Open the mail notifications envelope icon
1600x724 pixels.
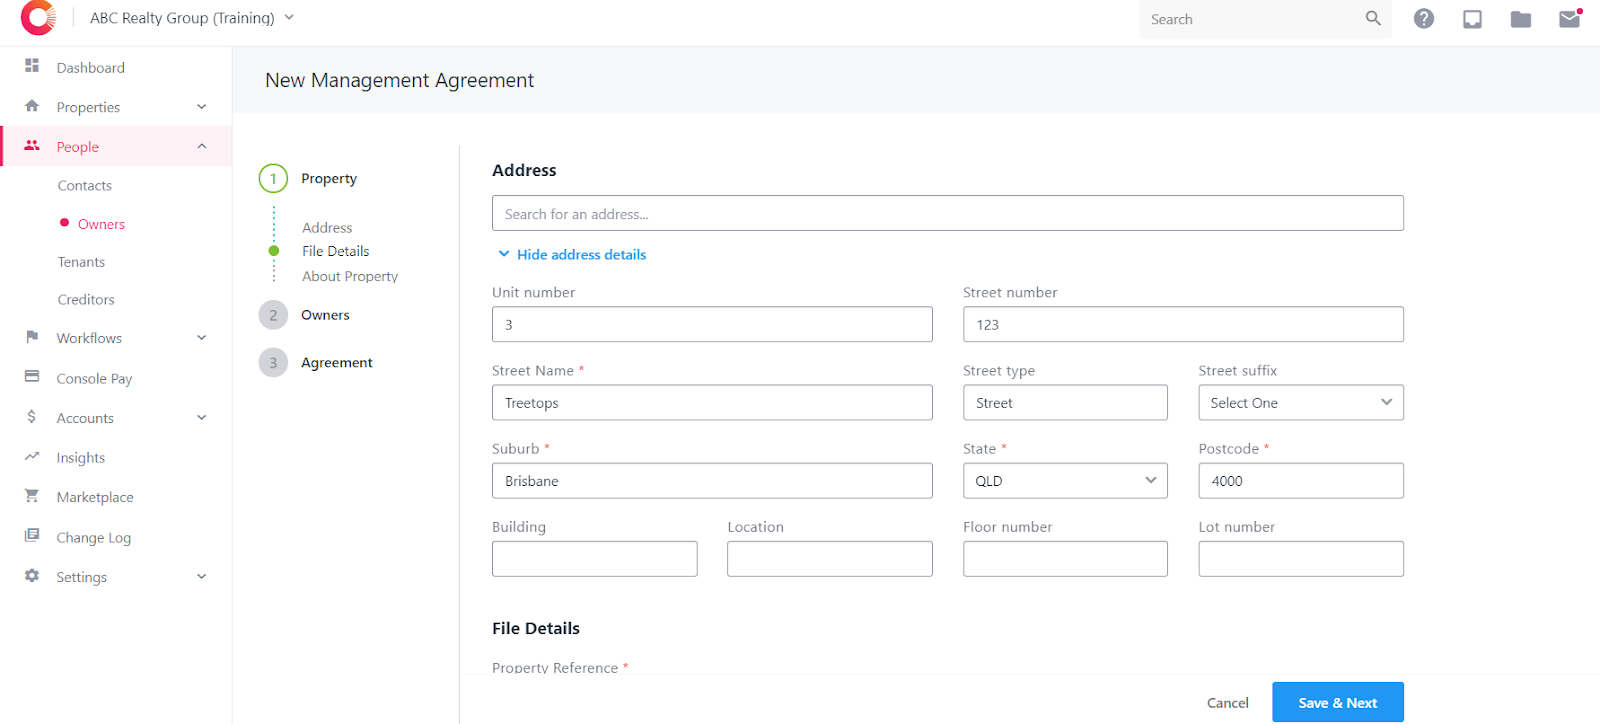tap(1570, 19)
